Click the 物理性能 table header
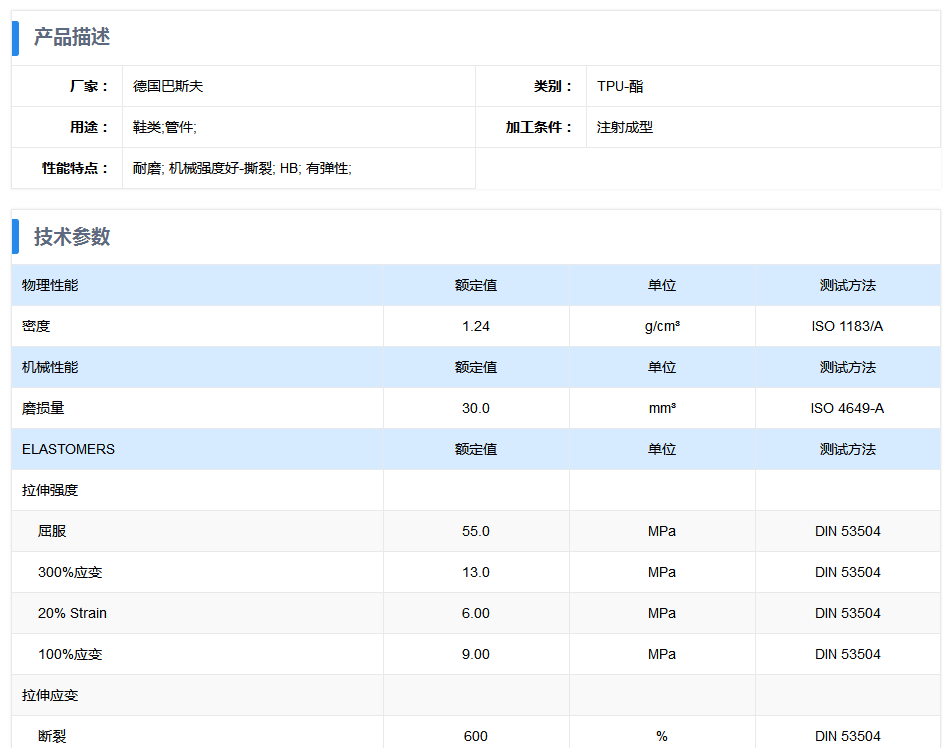943x748 pixels. point(50,286)
